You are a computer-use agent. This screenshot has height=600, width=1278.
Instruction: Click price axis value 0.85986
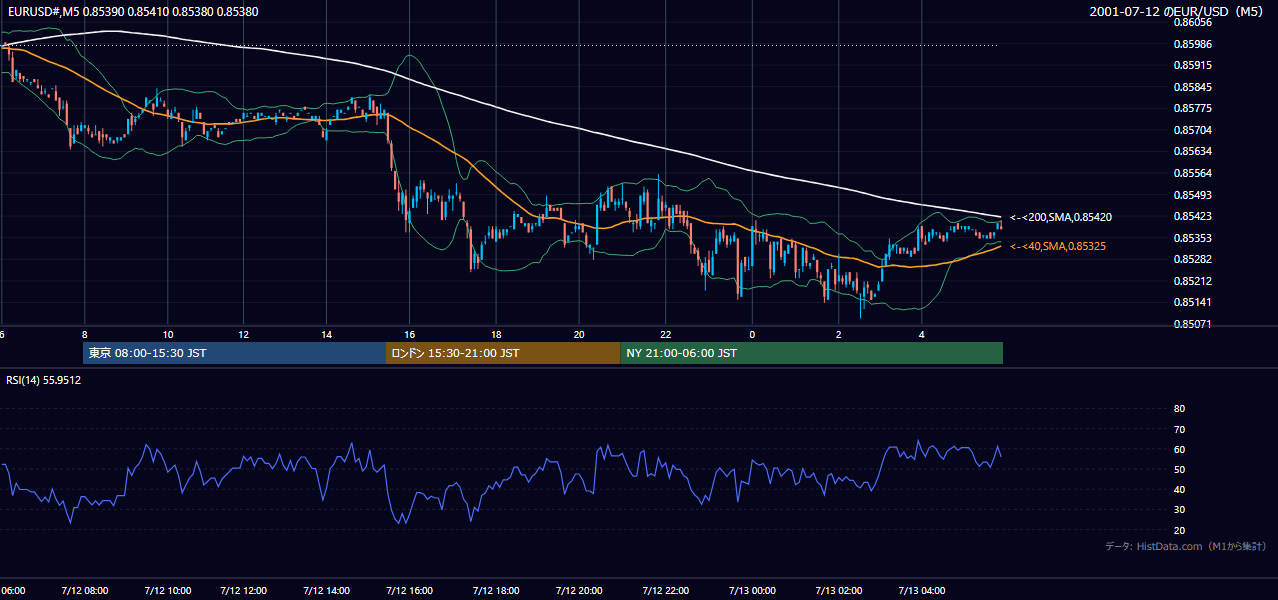pyautogui.click(x=1193, y=44)
